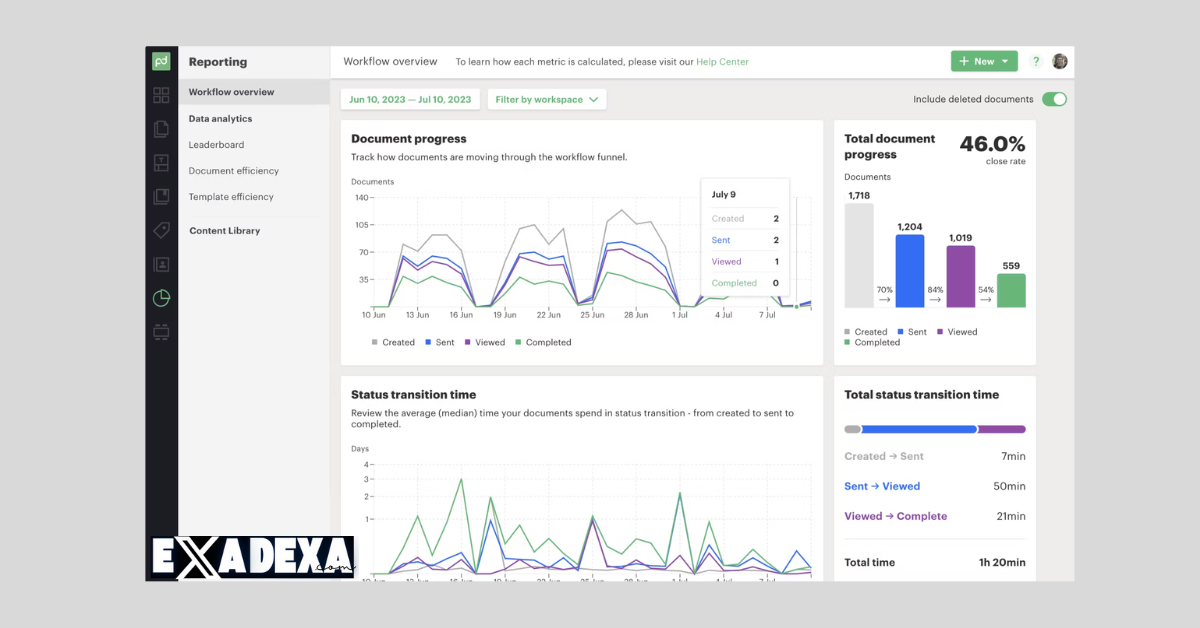Open the Dashboard grid icon in sidebar
The width and height of the screenshot is (1200, 628).
(x=161, y=96)
